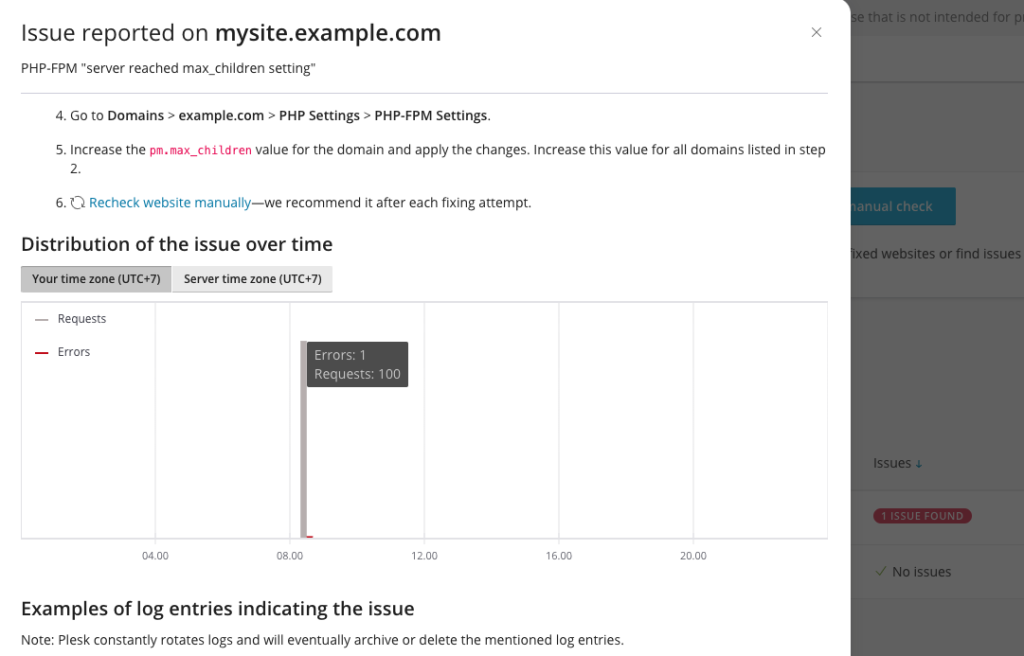Click the manual check button in background page

pyautogui.click(x=903, y=206)
